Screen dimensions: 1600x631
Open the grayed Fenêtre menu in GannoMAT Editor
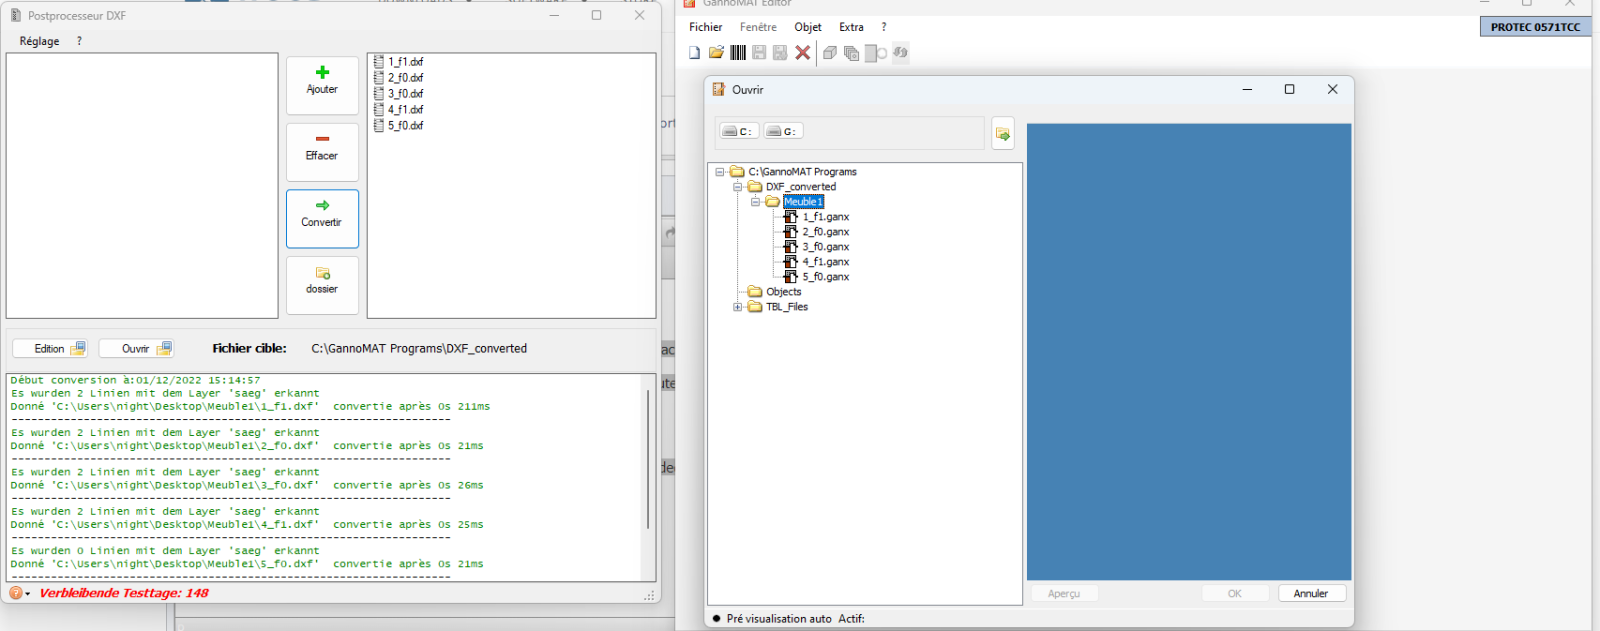tap(758, 27)
